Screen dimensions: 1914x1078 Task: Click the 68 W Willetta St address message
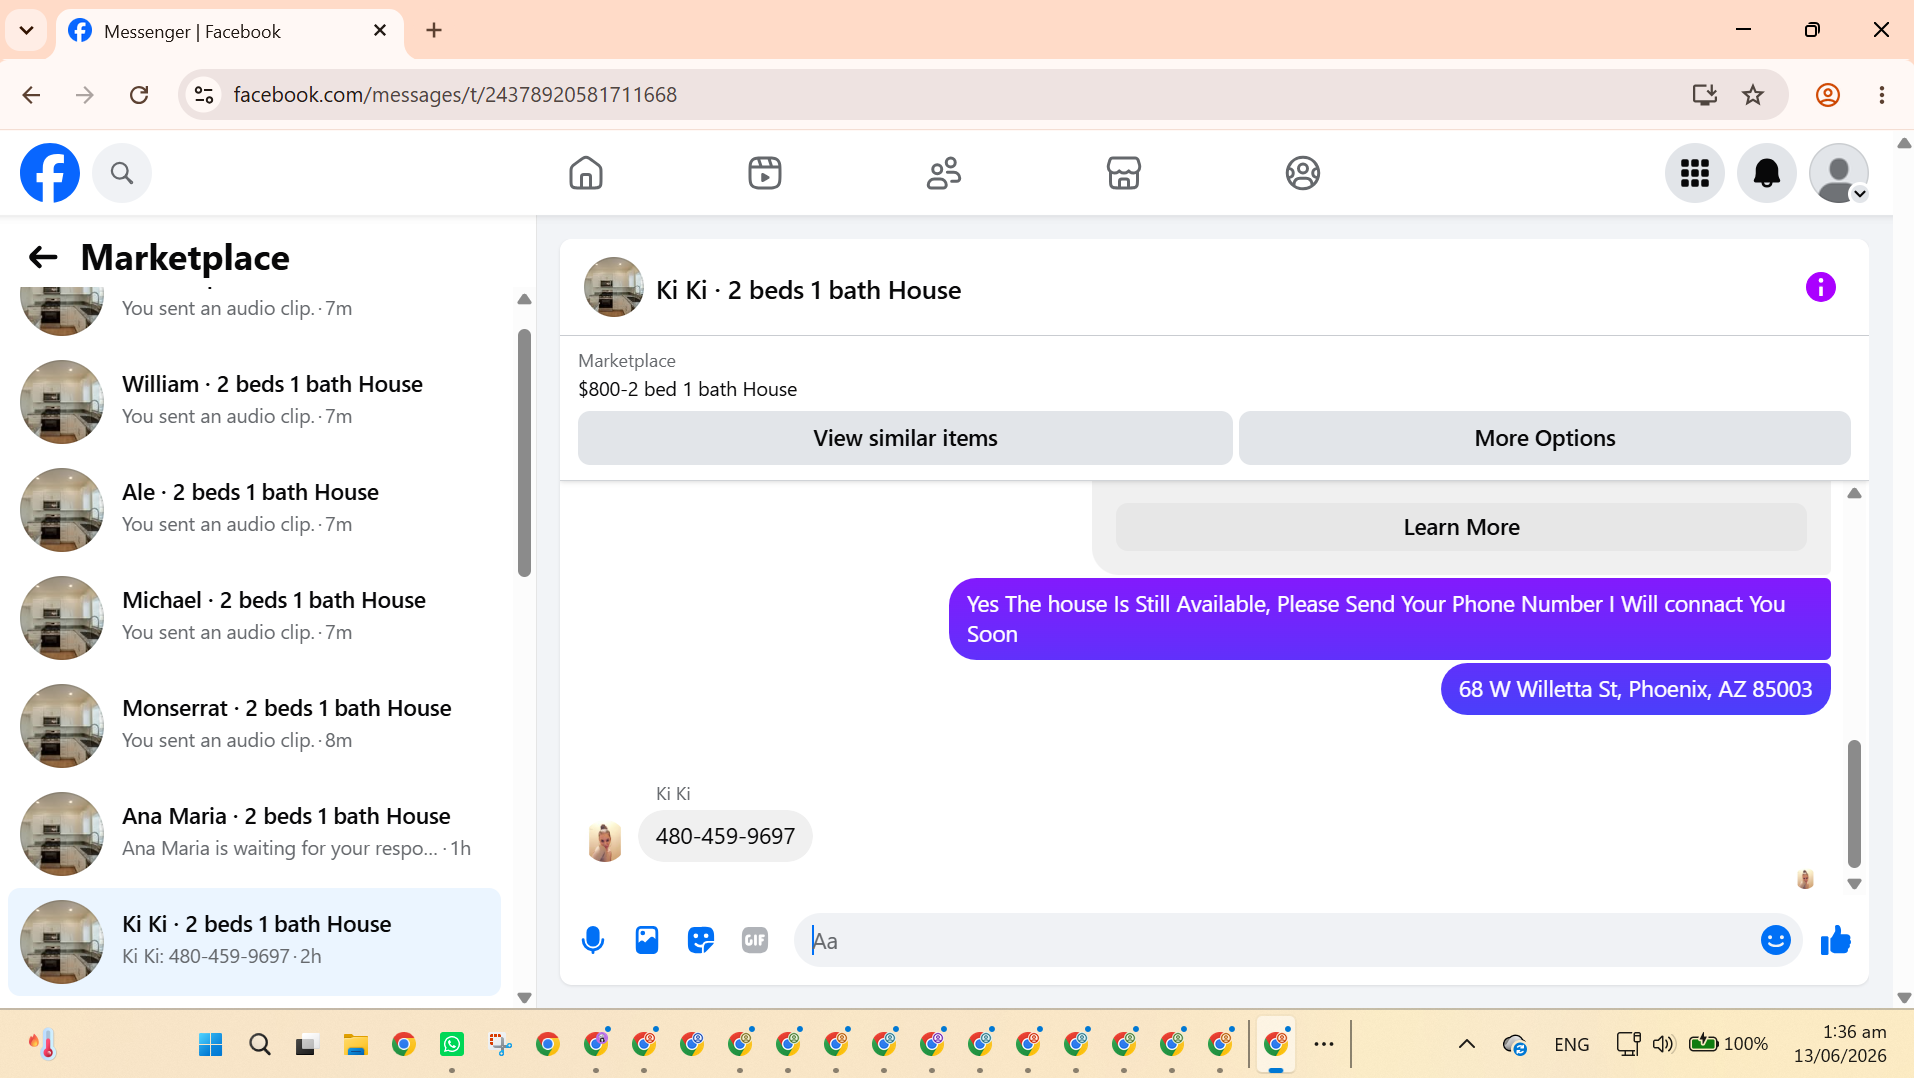click(1635, 689)
